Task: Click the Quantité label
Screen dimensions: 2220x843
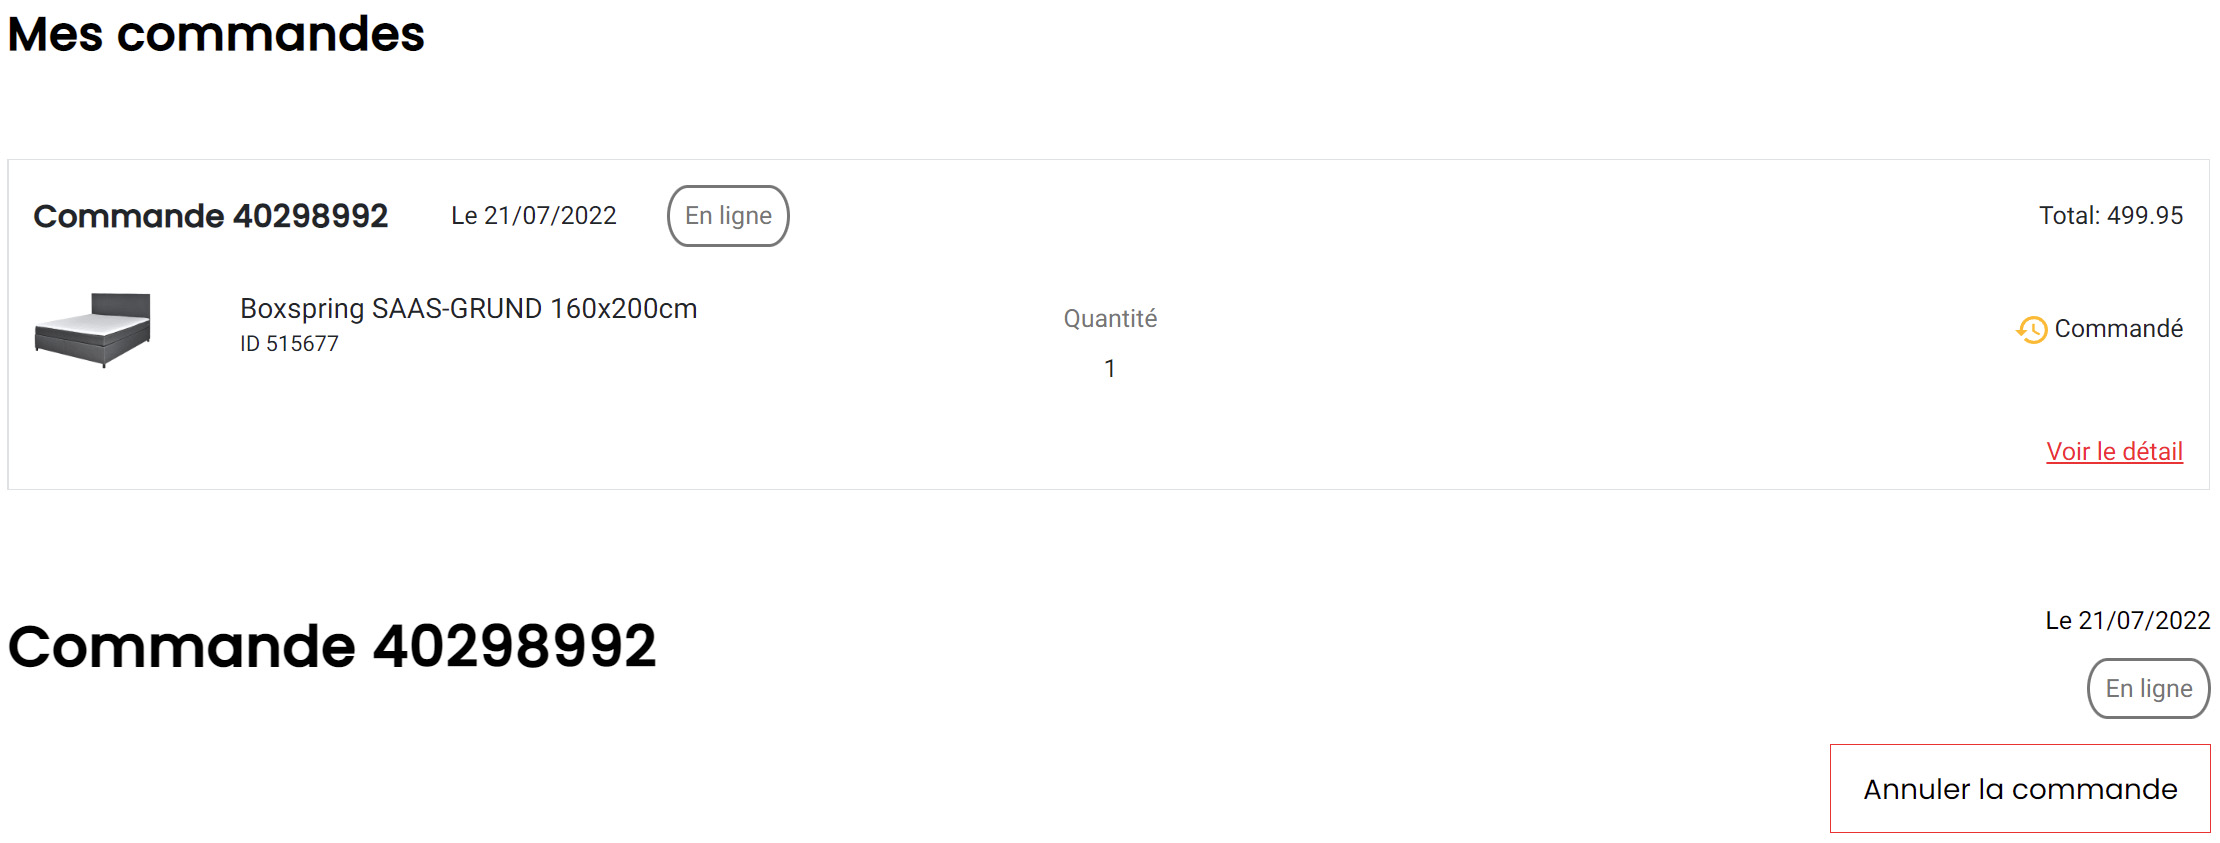Action: (x=1110, y=319)
